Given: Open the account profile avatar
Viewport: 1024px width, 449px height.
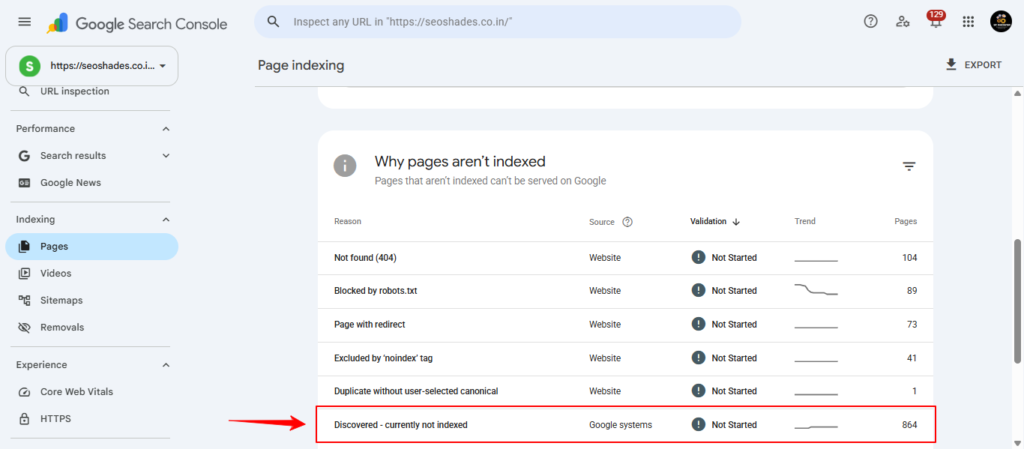Looking at the screenshot, I should (1000, 22).
